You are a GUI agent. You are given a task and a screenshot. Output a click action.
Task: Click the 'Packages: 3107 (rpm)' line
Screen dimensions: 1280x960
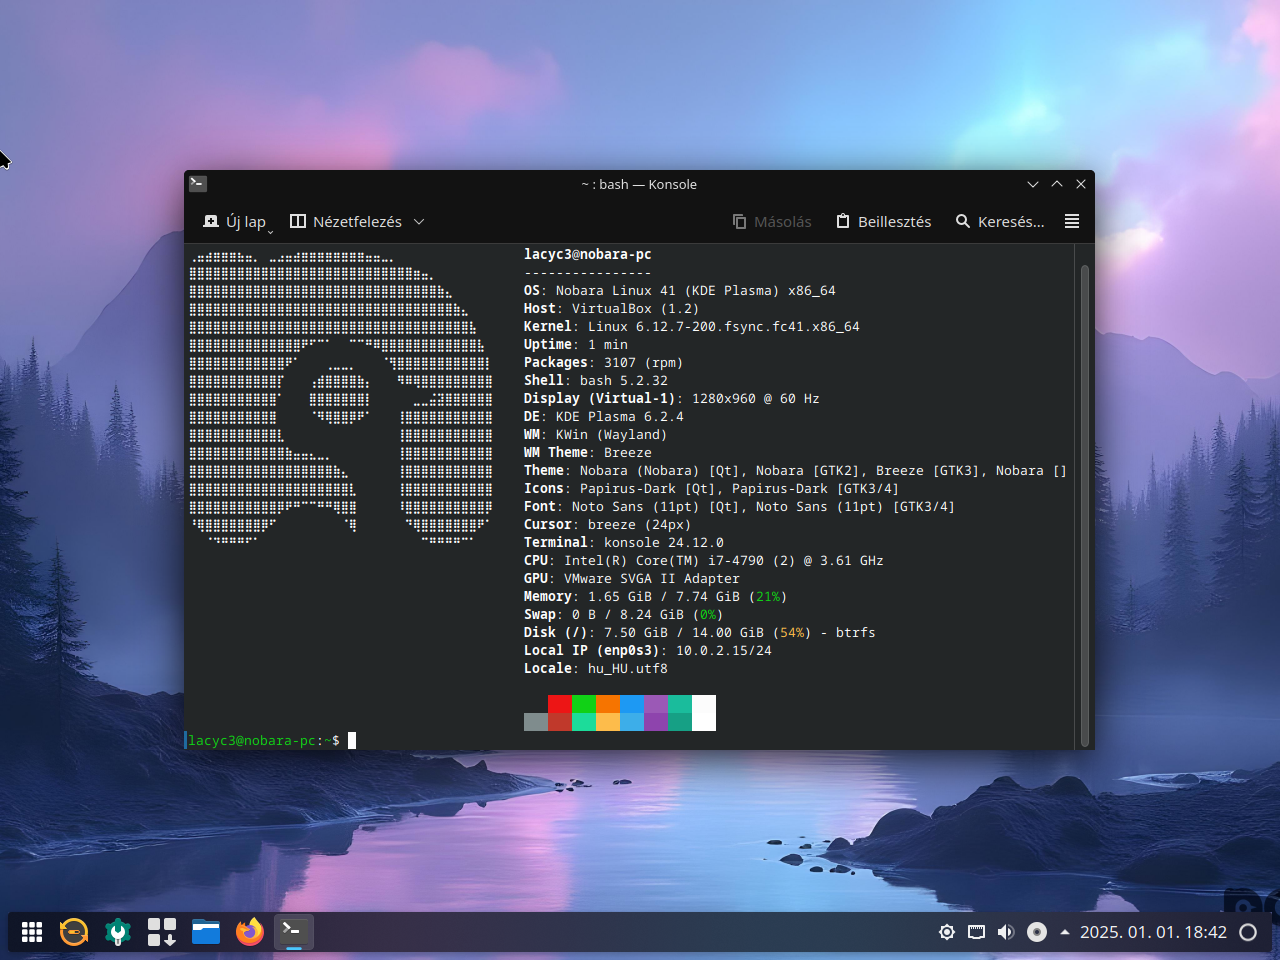(x=604, y=363)
